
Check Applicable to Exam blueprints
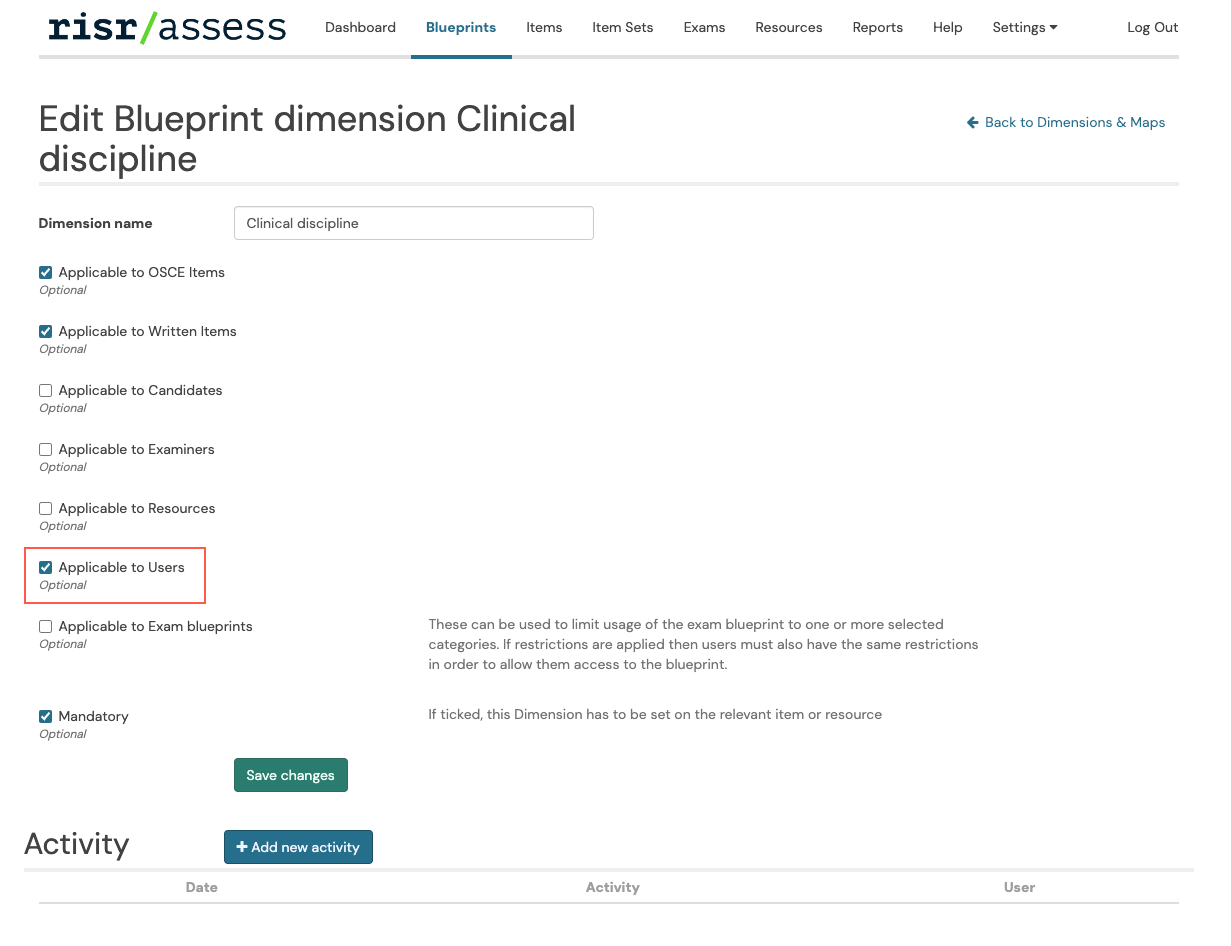click(x=45, y=626)
